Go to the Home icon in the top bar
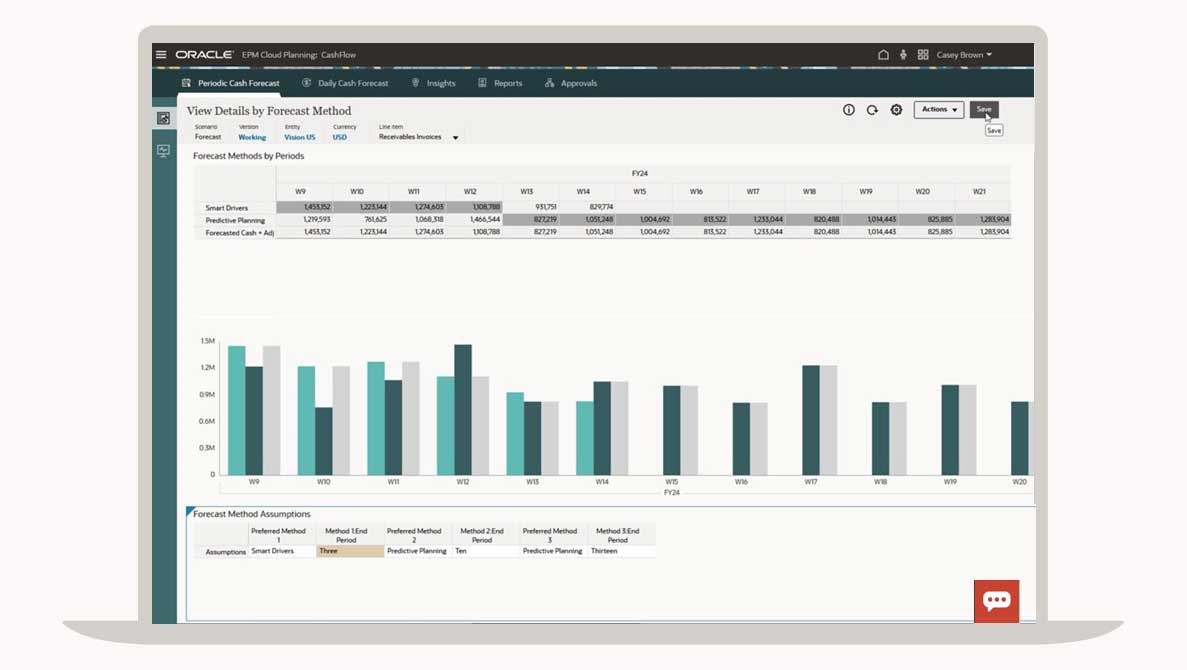This screenshot has width=1187, height=670. (884, 55)
